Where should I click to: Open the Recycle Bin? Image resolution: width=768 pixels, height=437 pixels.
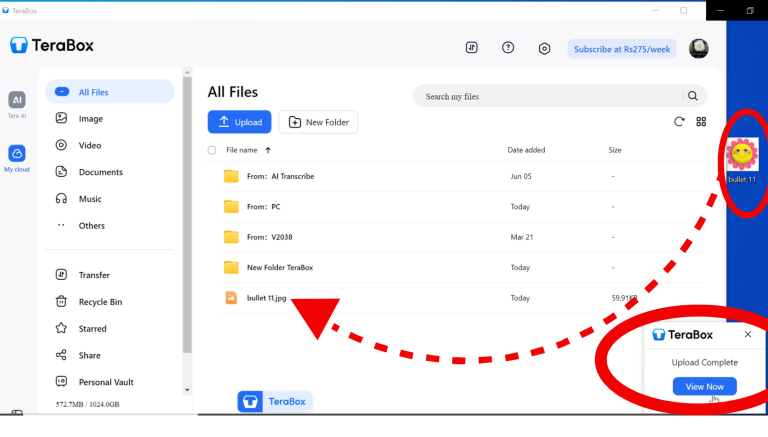coord(100,302)
